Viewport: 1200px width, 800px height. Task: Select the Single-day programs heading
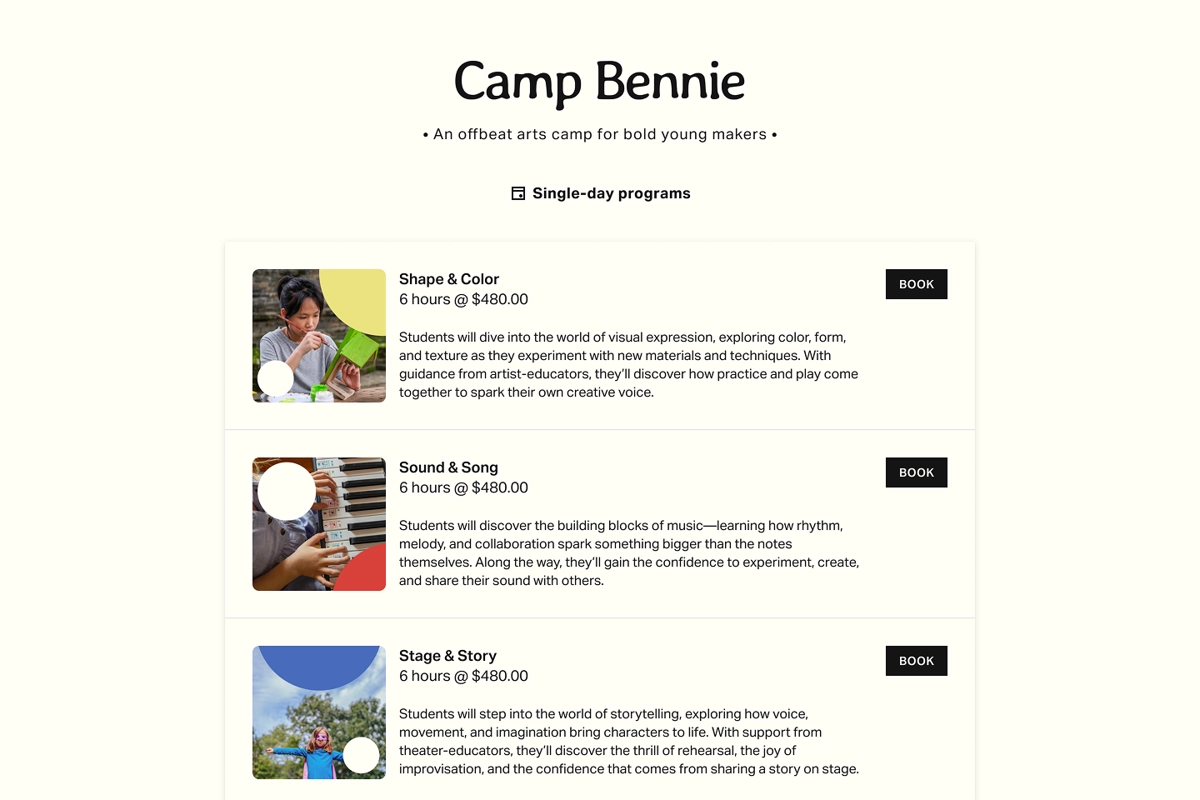pos(611,194)
